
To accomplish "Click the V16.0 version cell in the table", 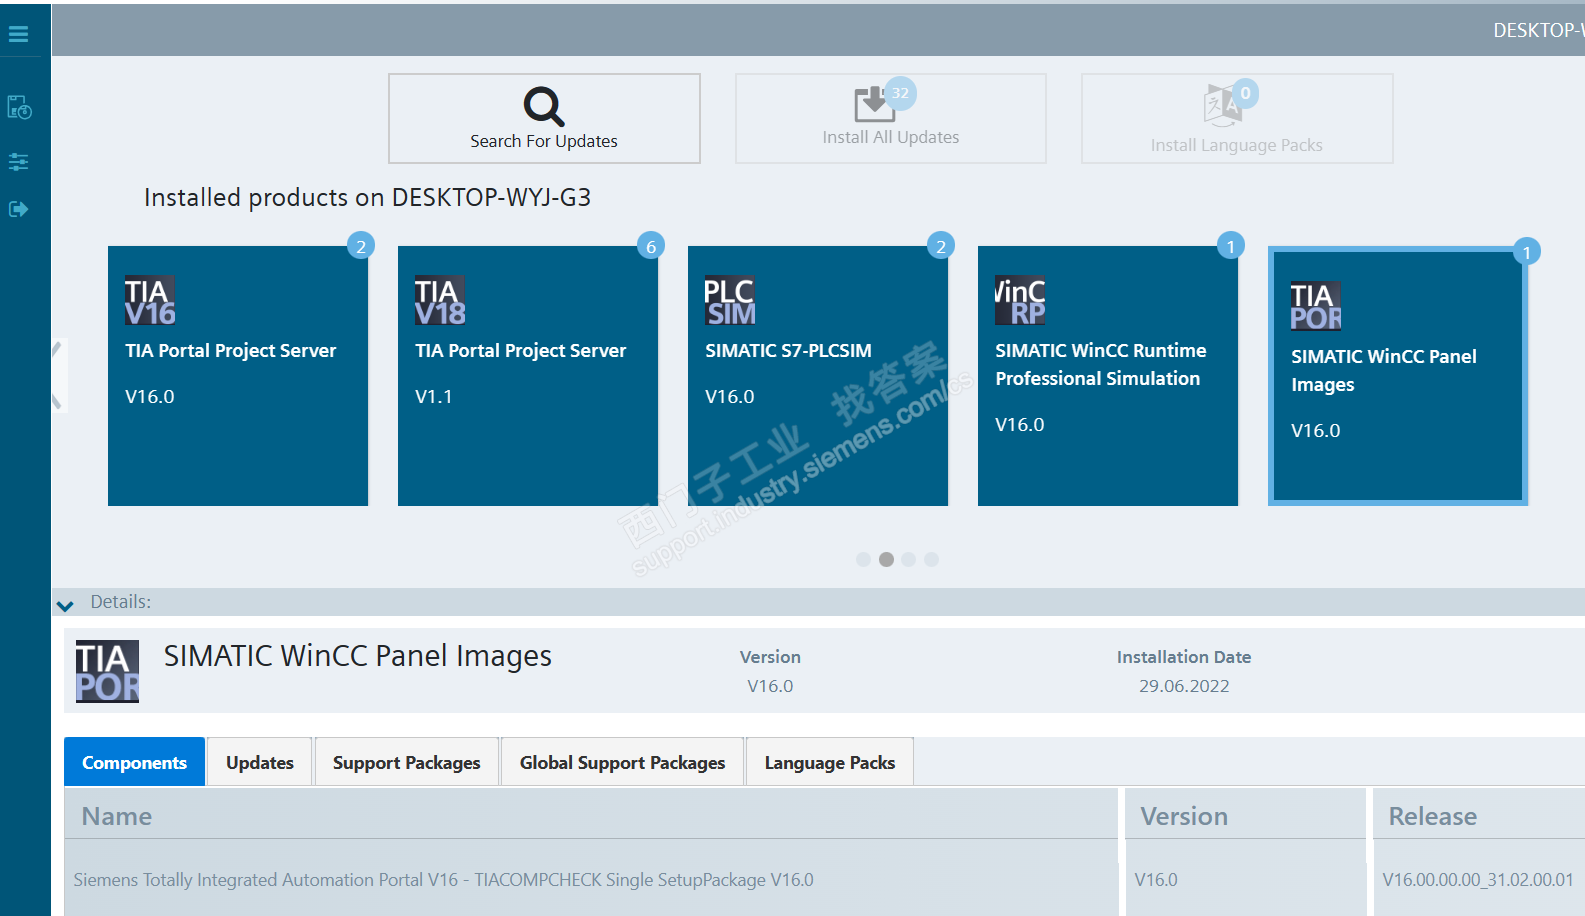I will click(x=1156, y=880).
